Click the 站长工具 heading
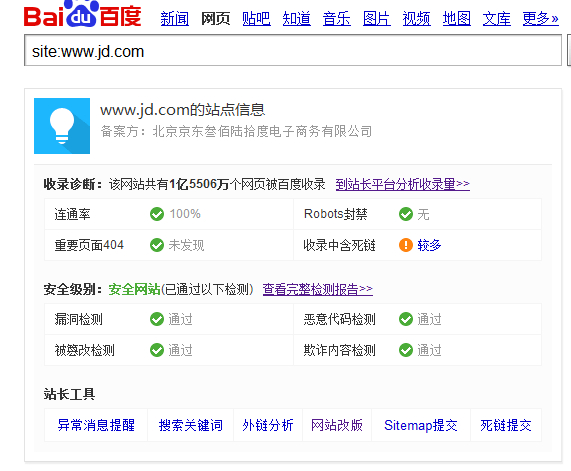 pyautogui.click(x=69, y=394)
